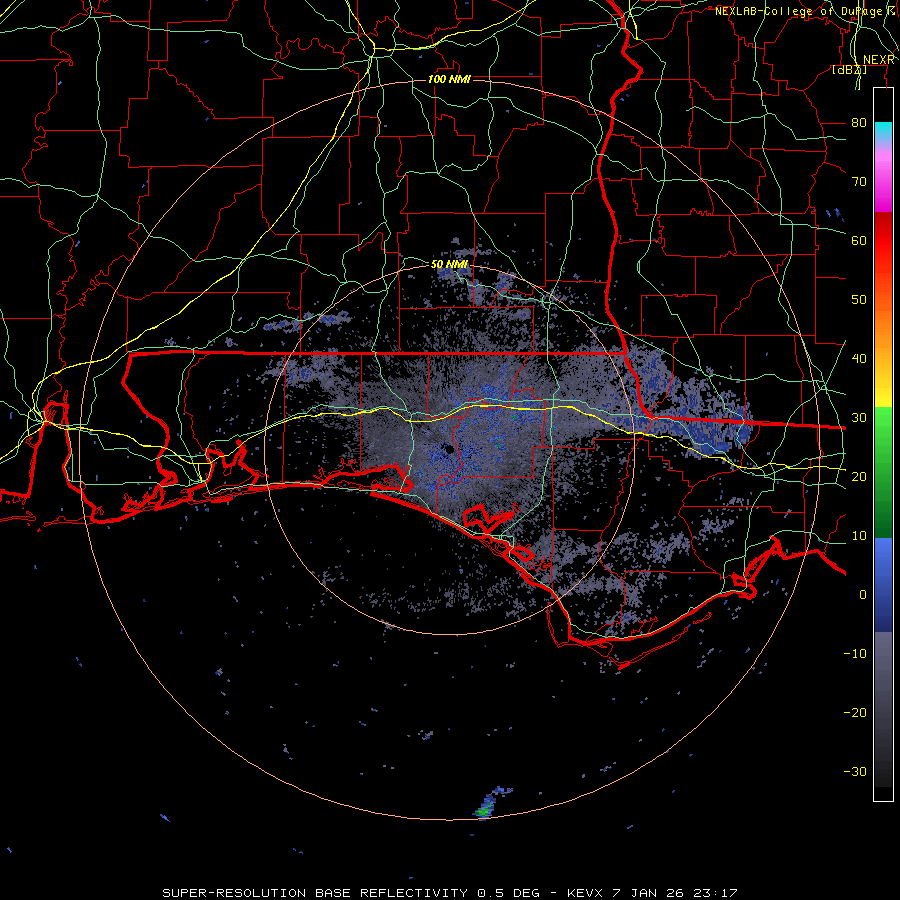
Task: Click the 23:17 timestamp in the footer
Action: (714, 893)
